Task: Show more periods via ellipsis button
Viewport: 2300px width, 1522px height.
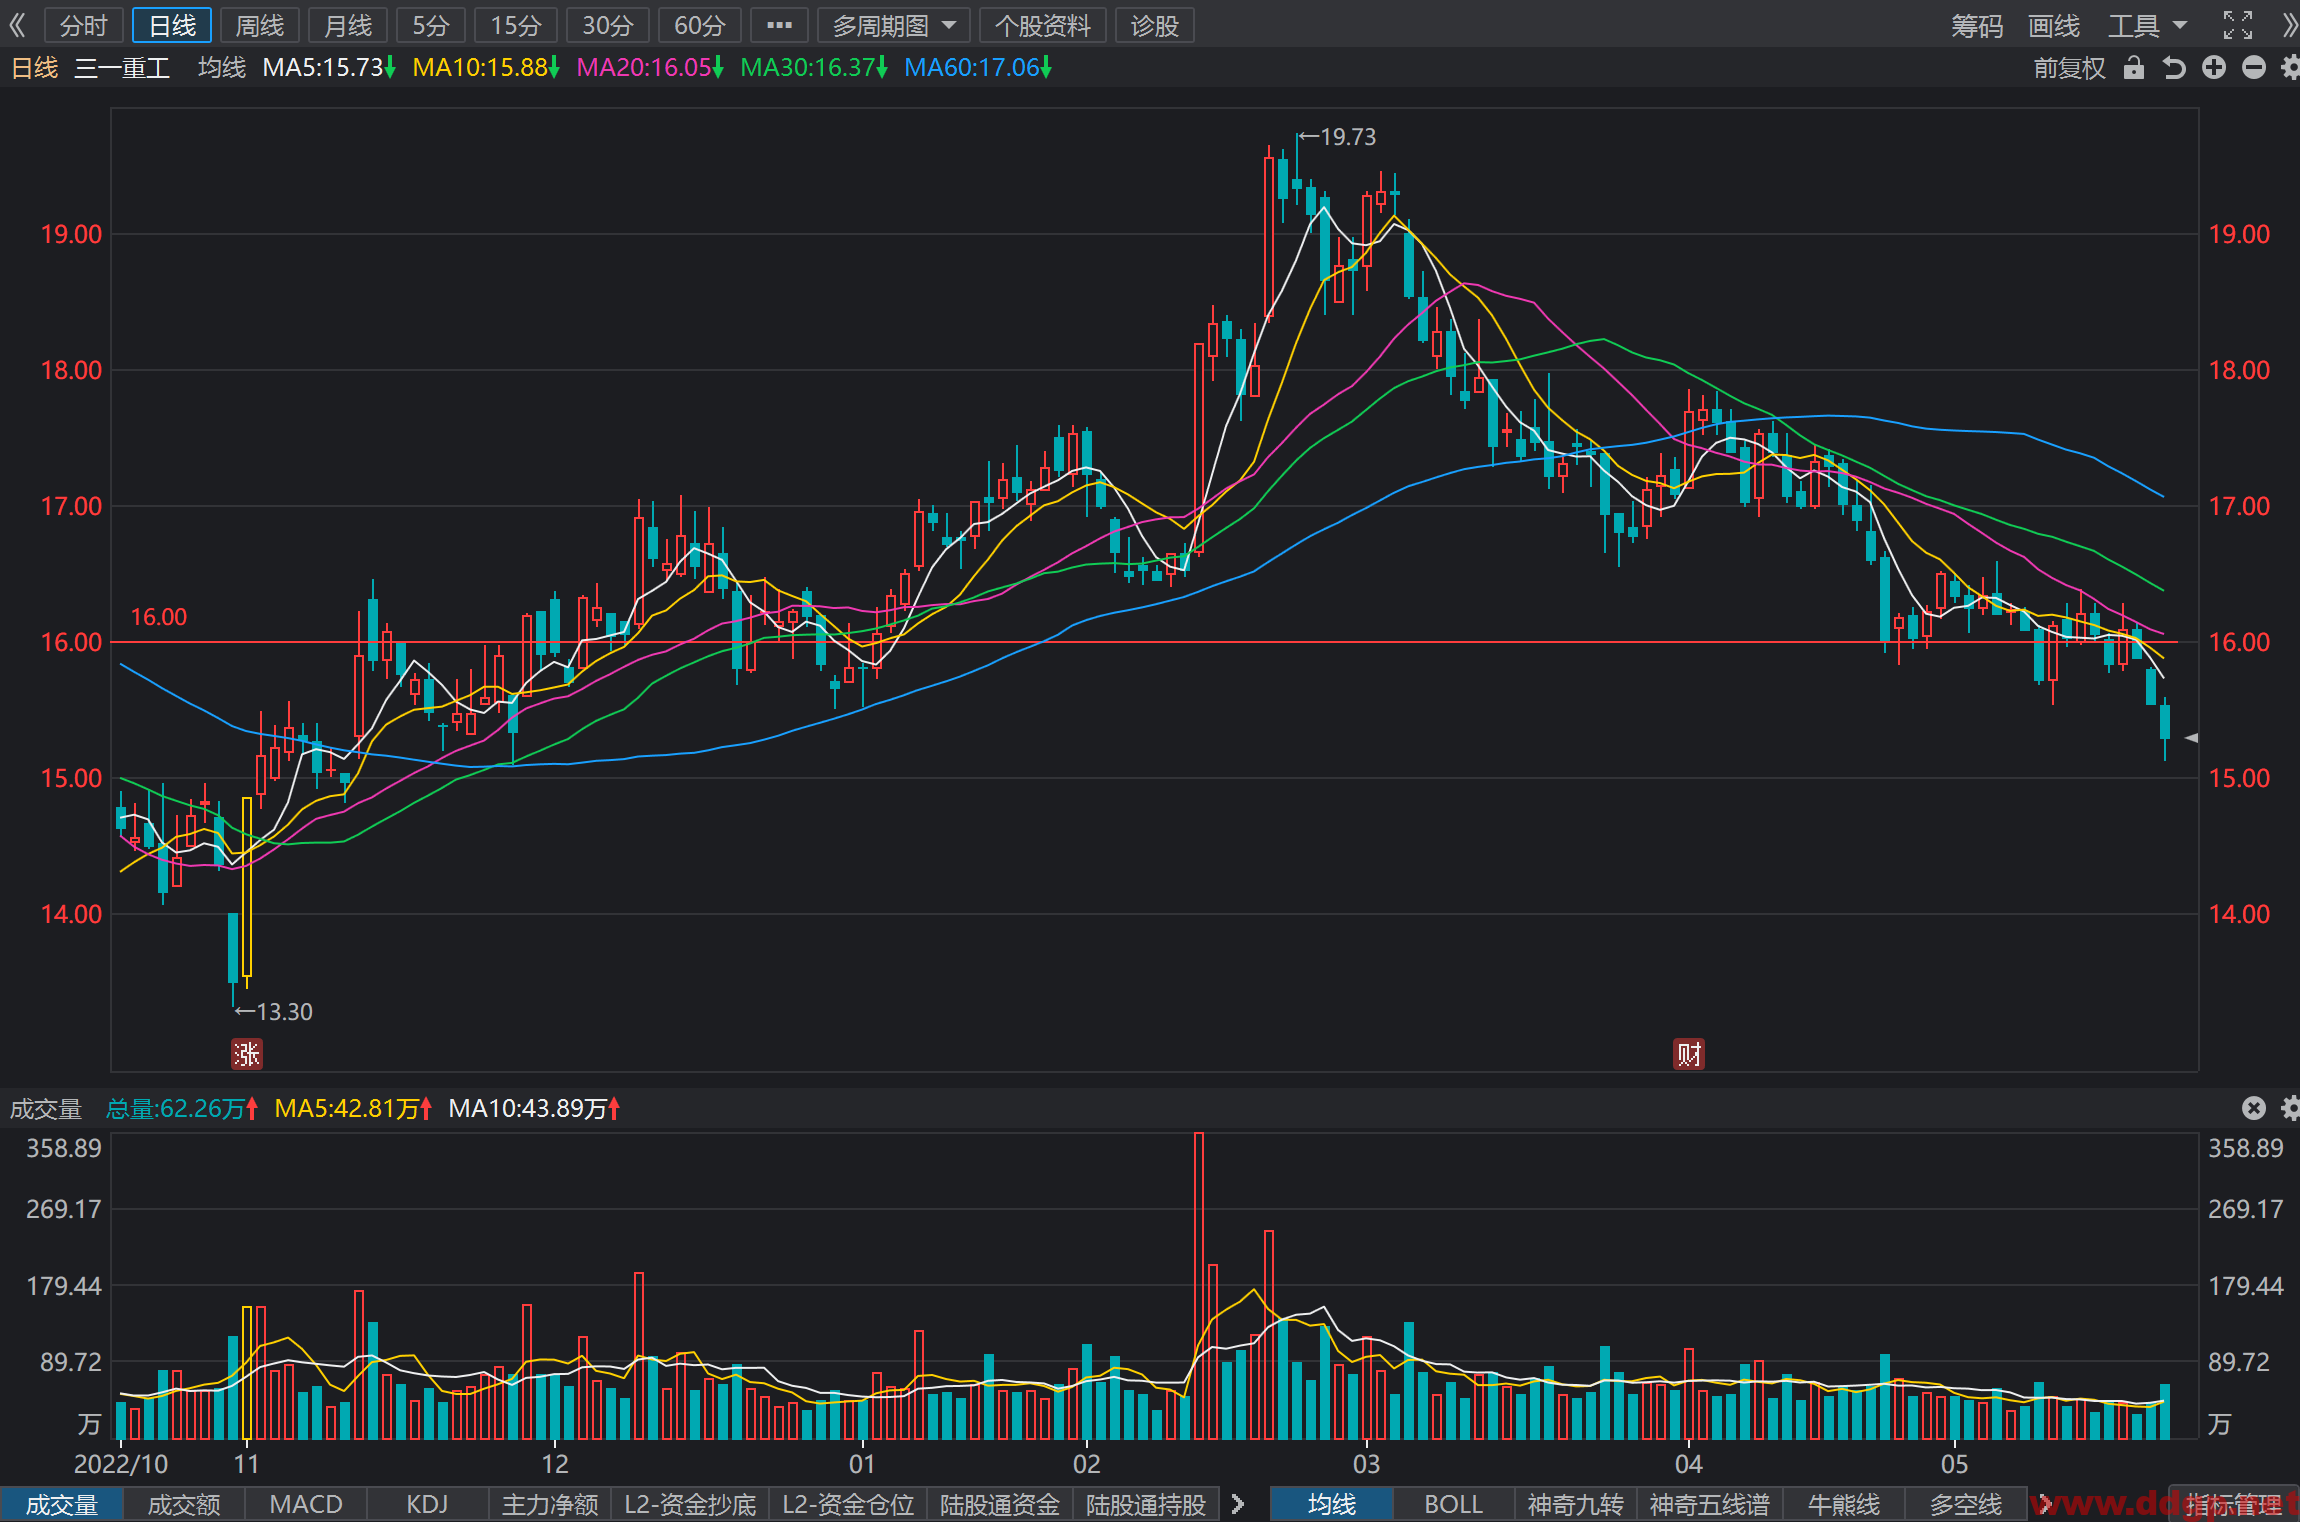Action: point(779,25)
